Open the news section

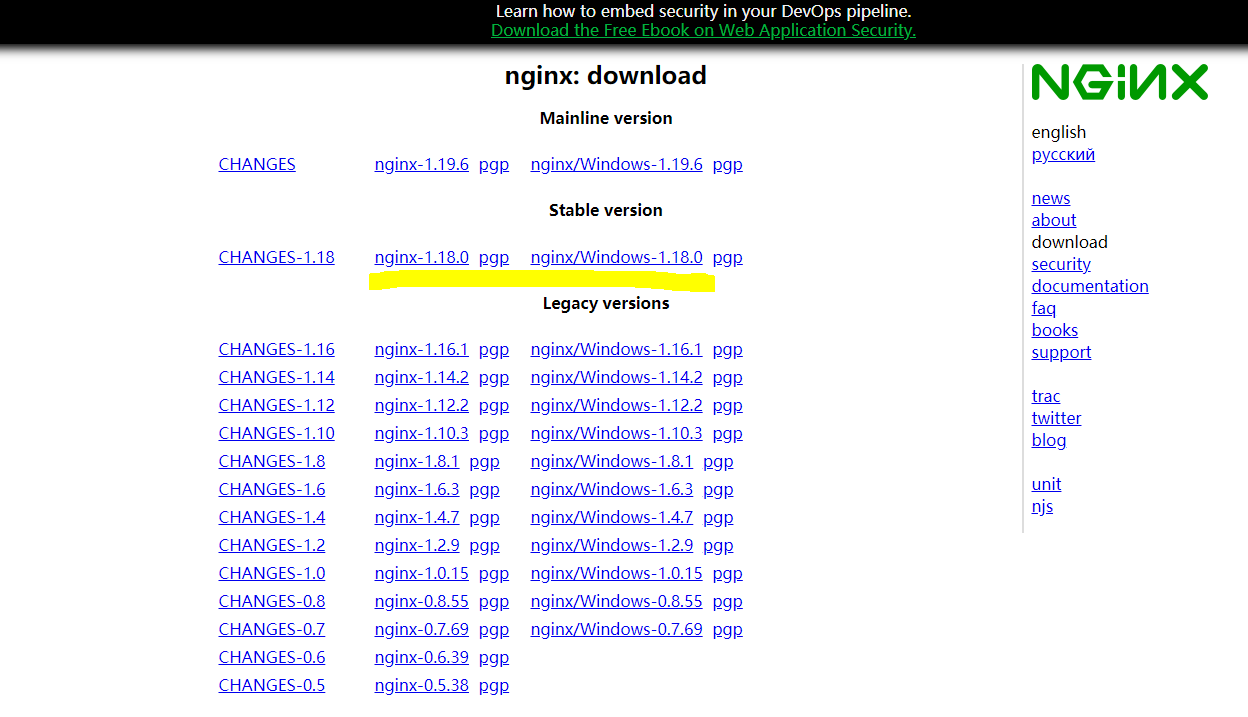pos(1050,198)
